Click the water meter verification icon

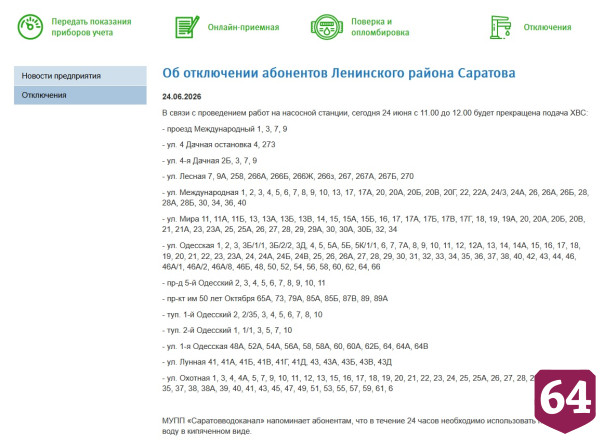[326, 27]
